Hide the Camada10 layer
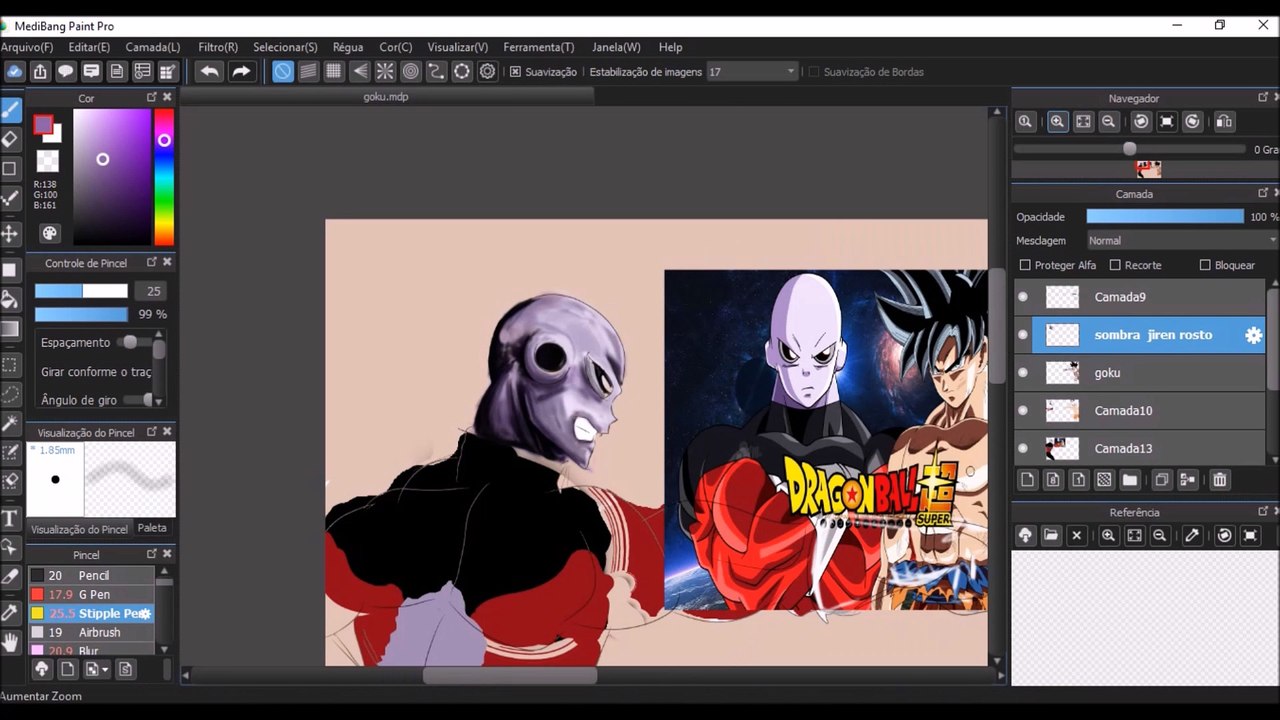The width and height of the screenshot is (1280, 720). 1022,411
